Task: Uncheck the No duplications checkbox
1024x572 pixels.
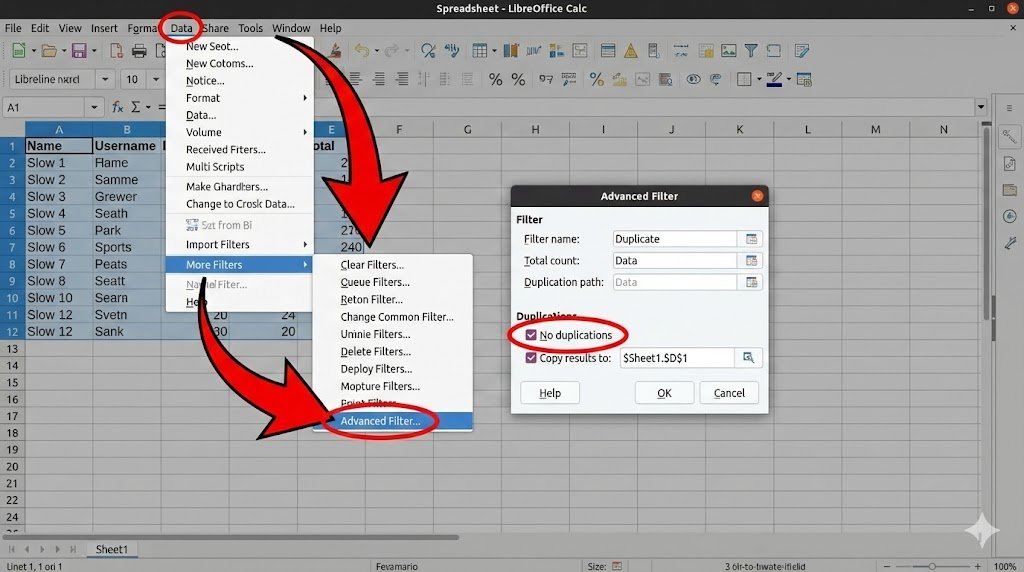Action: 531,335
